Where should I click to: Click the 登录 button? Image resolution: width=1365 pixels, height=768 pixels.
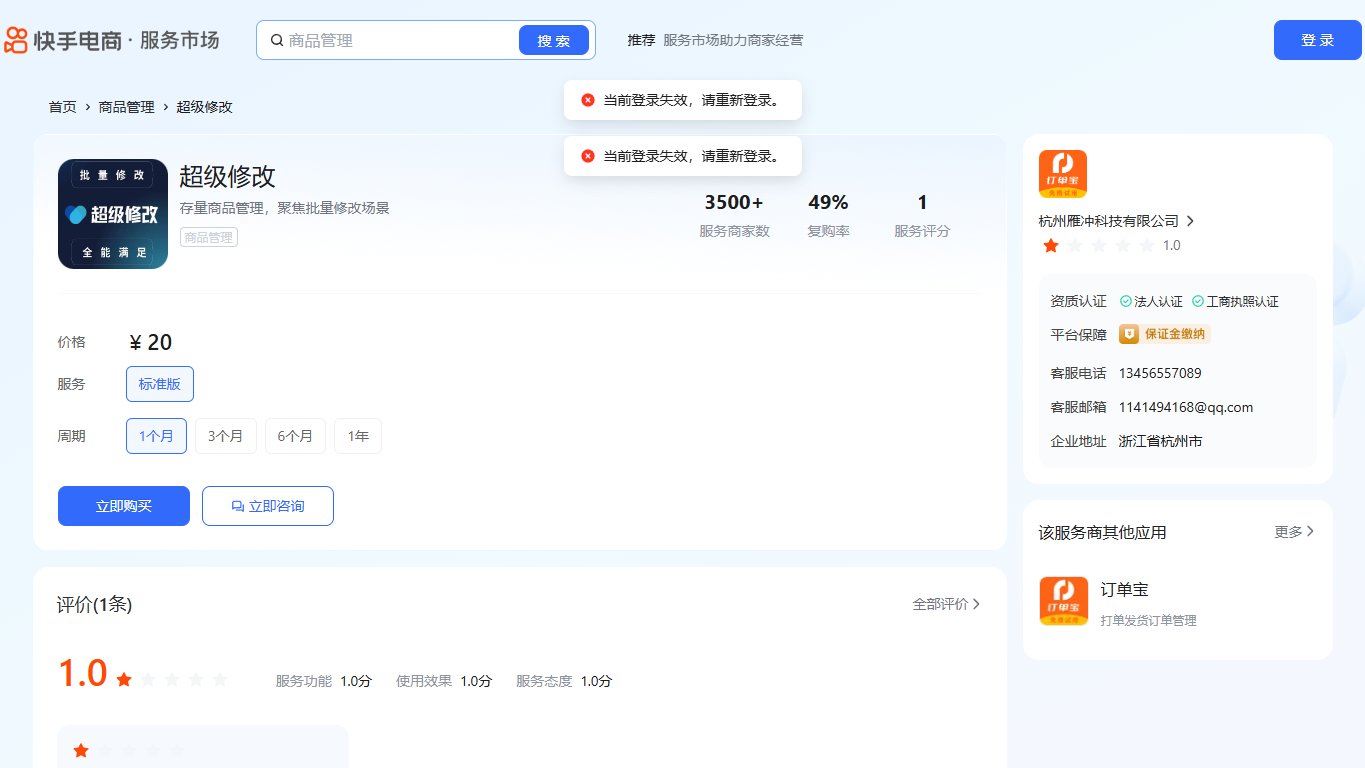point(1318,40)
